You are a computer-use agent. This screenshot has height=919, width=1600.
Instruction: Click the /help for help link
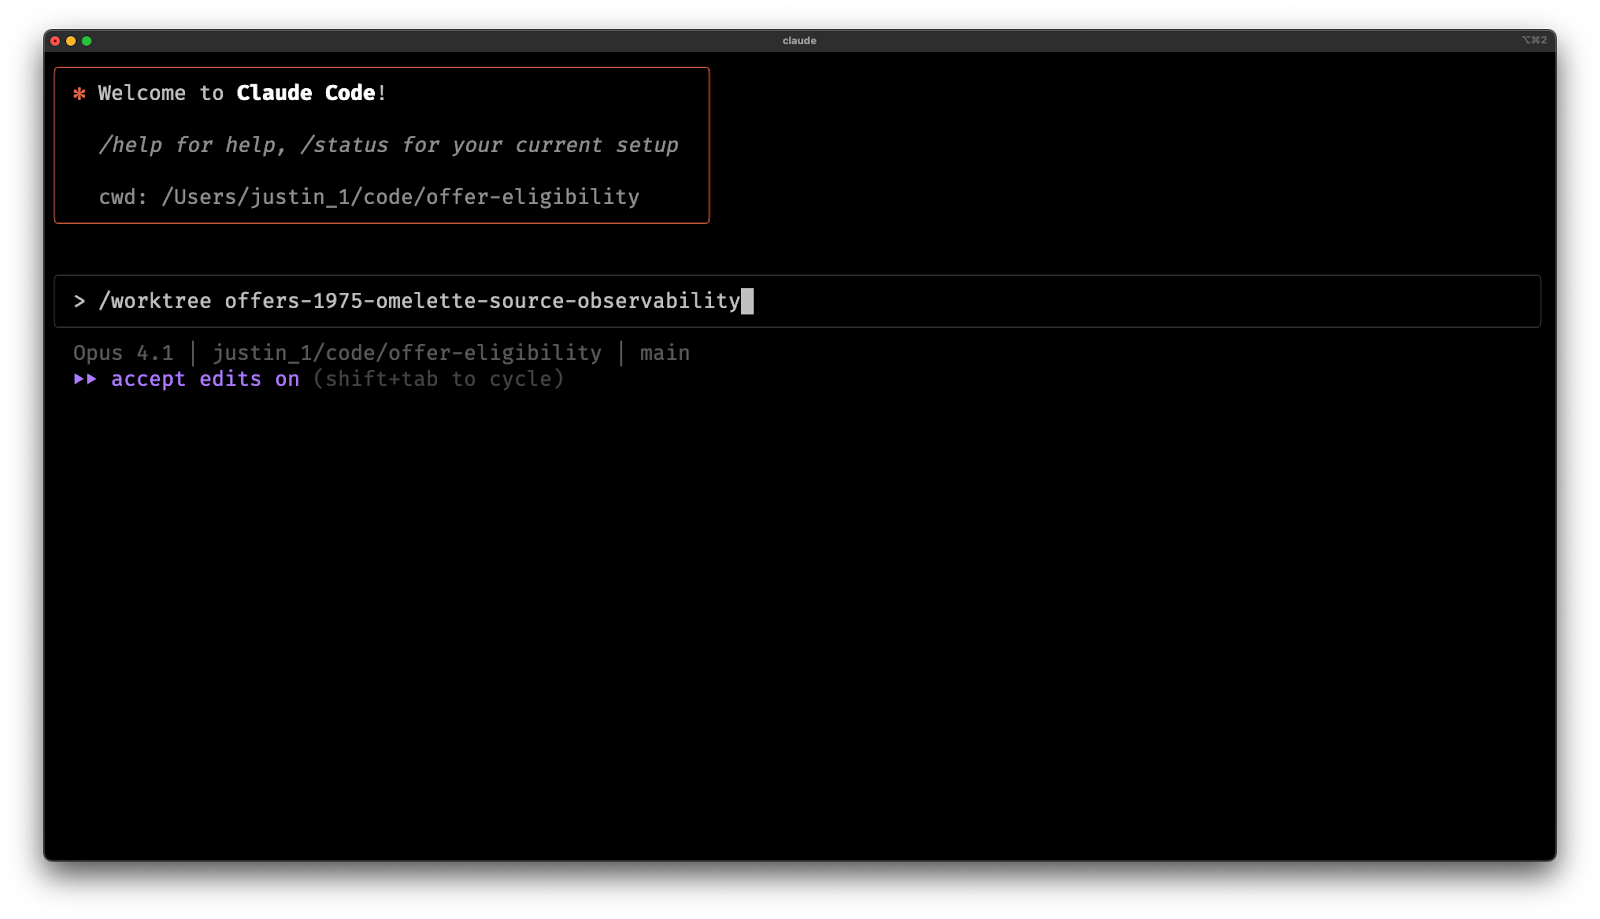(x=167, y=144)
